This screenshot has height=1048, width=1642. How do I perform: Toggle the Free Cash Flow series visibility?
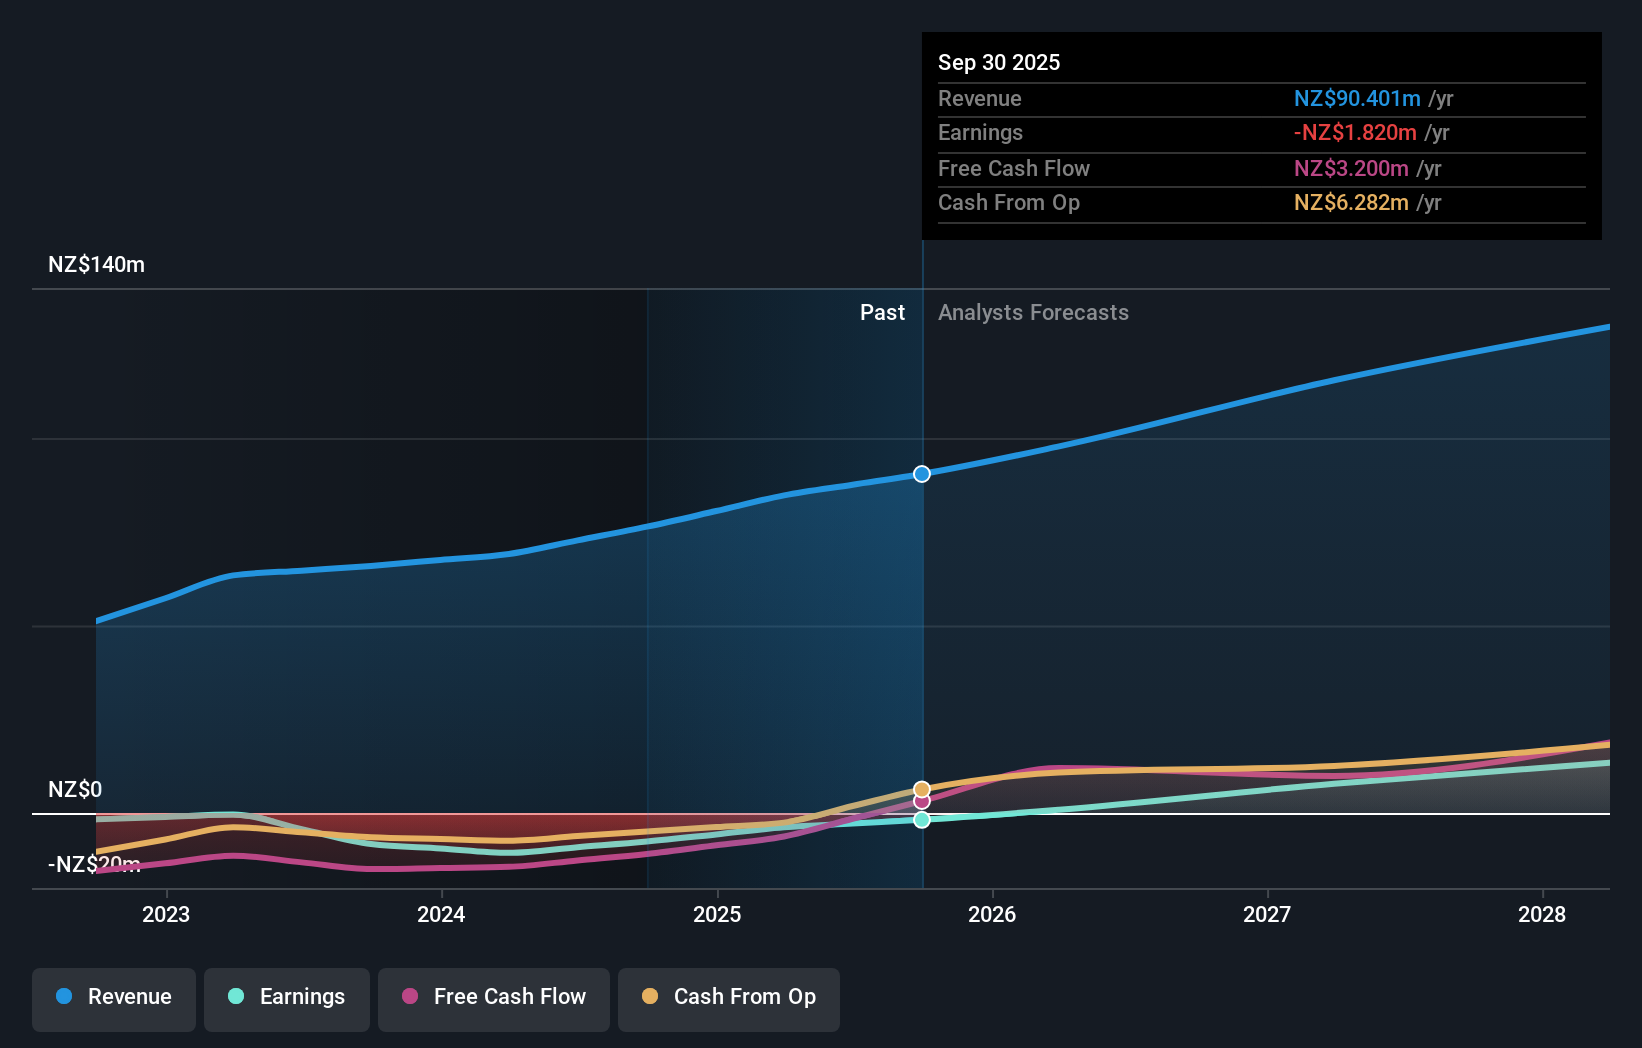pyautogui.click(x=493, y=997)
